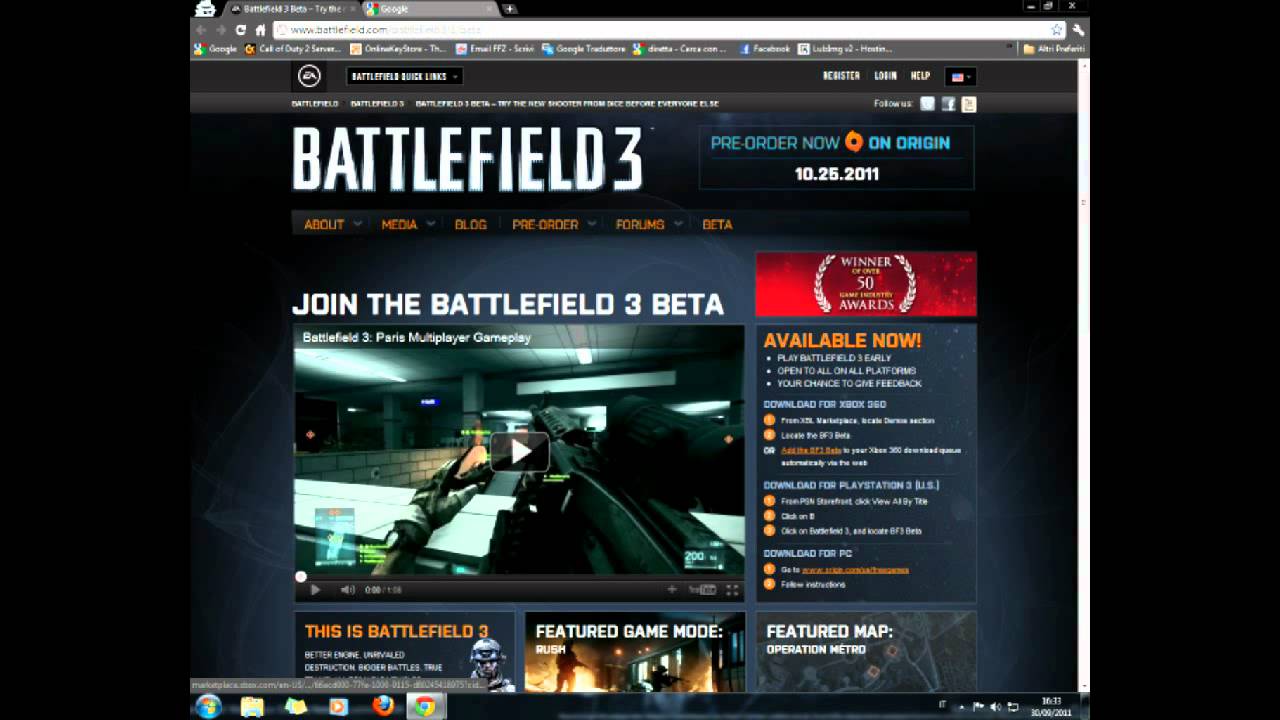Screen dimensions: 1280x720
Task: Click the small play button in video controls
Action: 315,590
